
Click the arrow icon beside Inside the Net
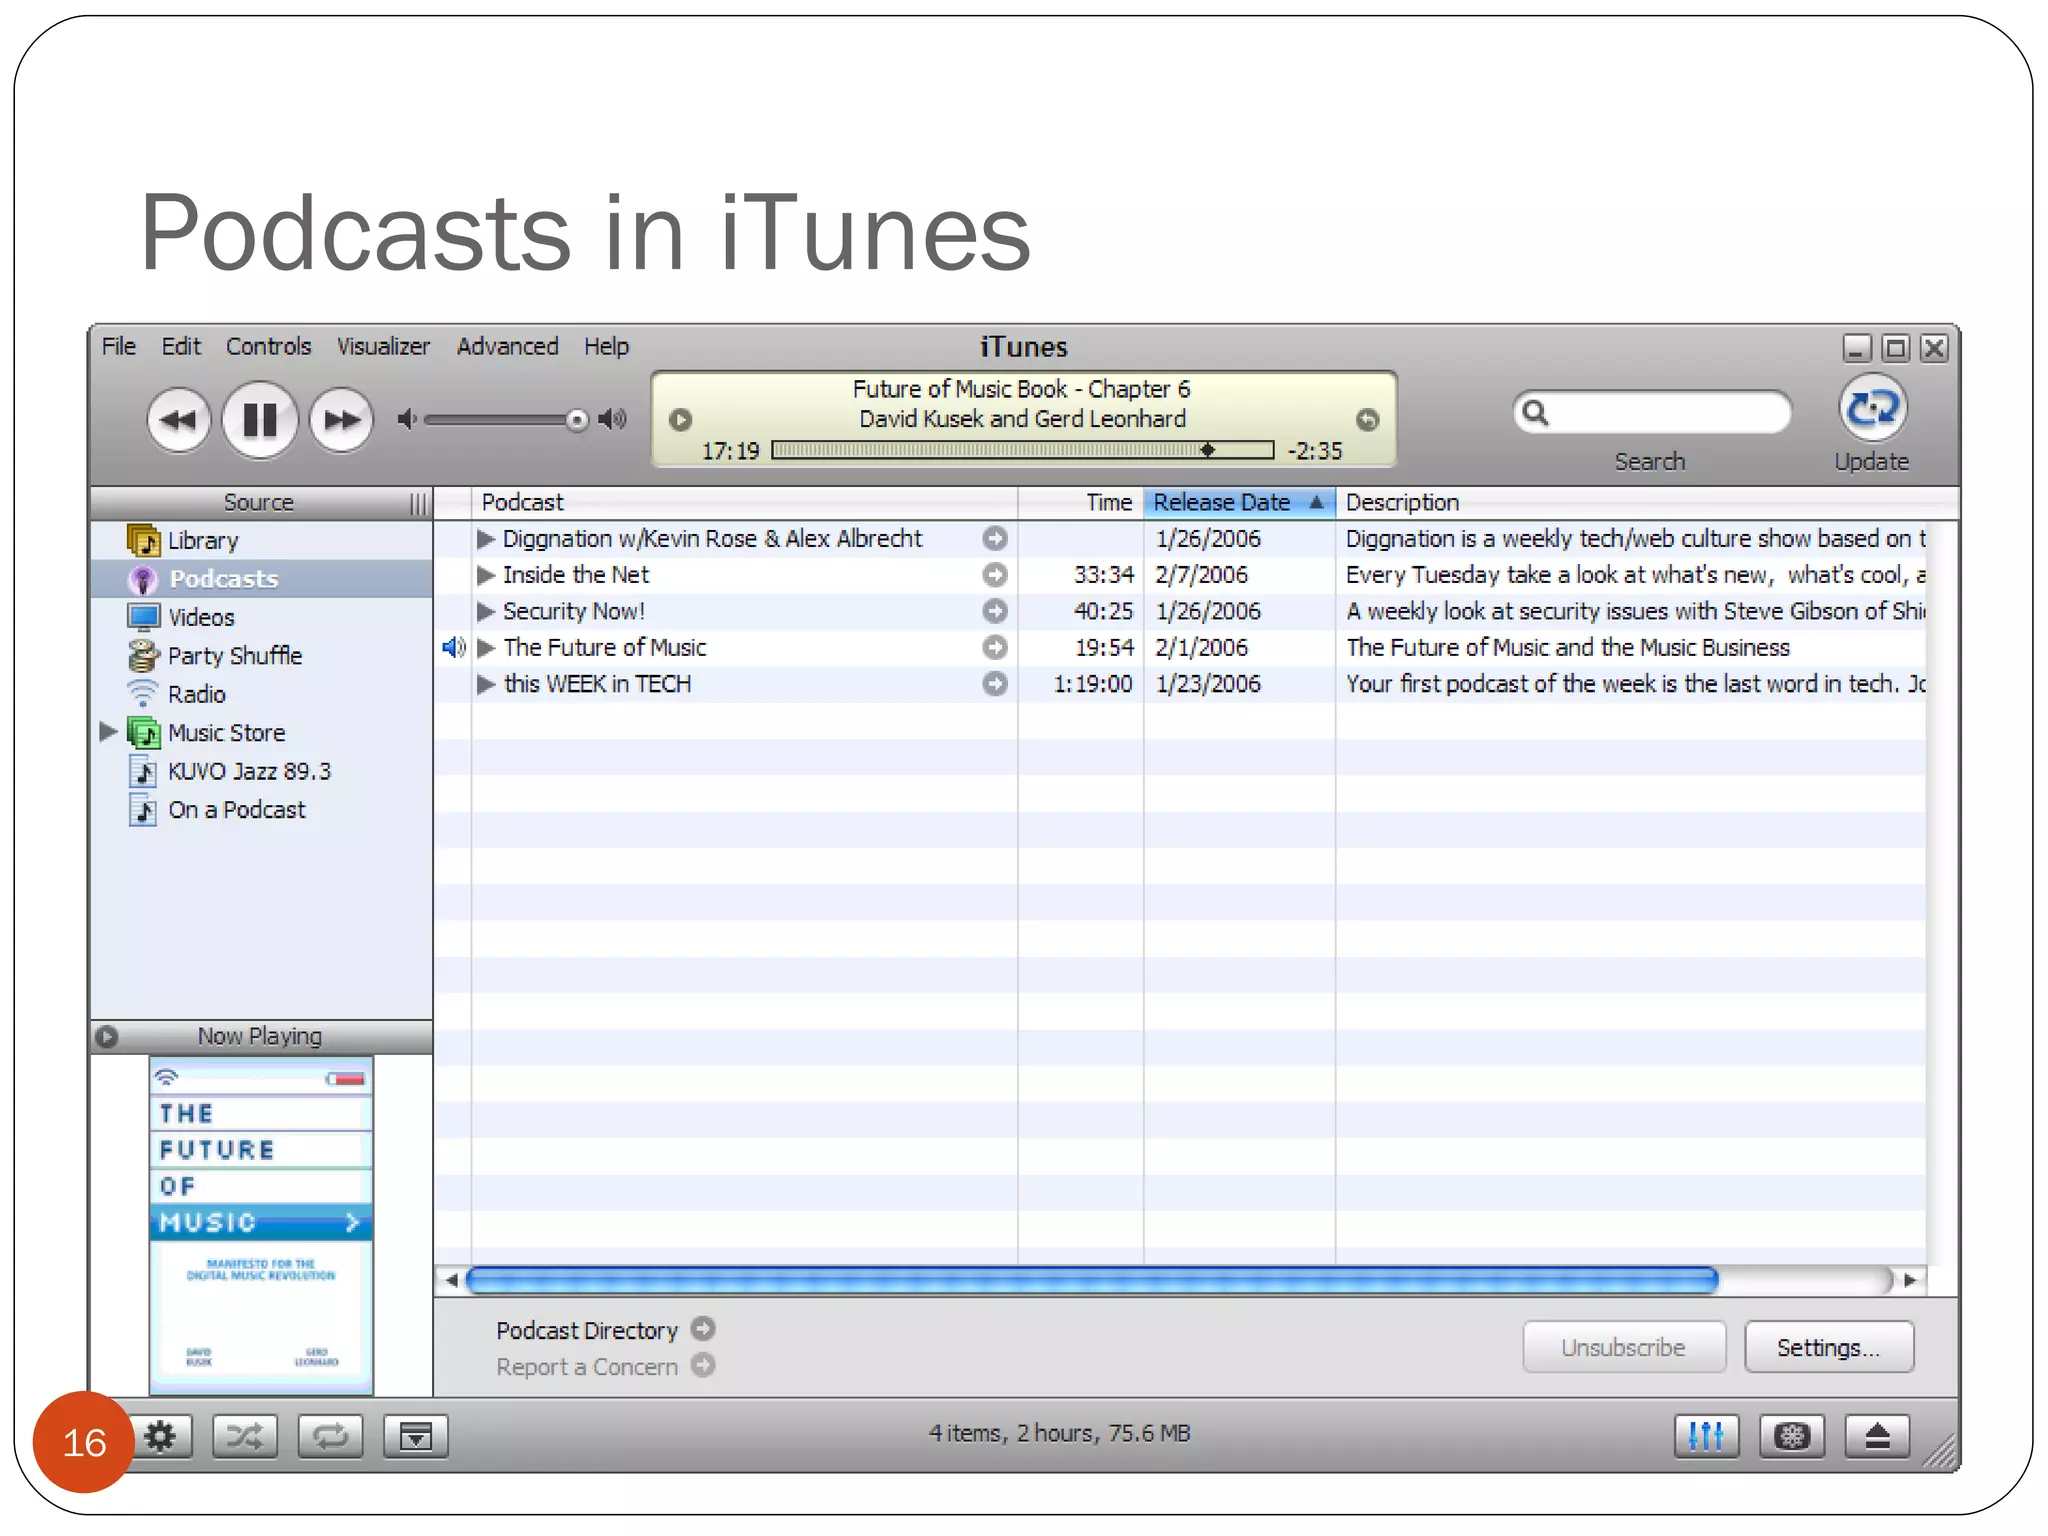coord(995,575)
